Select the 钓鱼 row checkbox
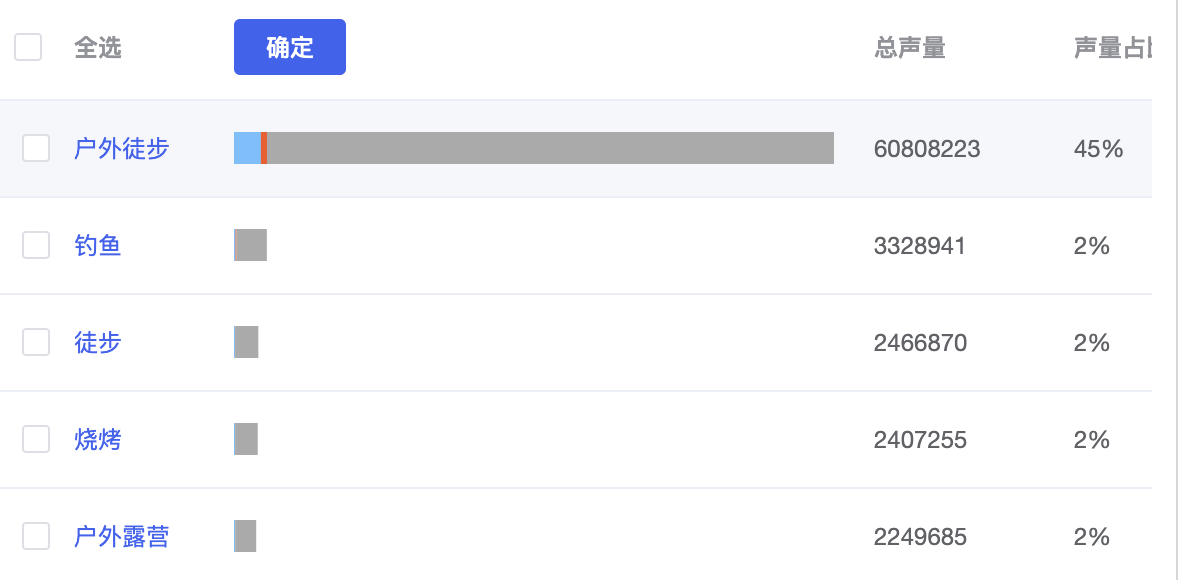The width and height of the screenshot is (1178, 580). (x=36, y=245)
